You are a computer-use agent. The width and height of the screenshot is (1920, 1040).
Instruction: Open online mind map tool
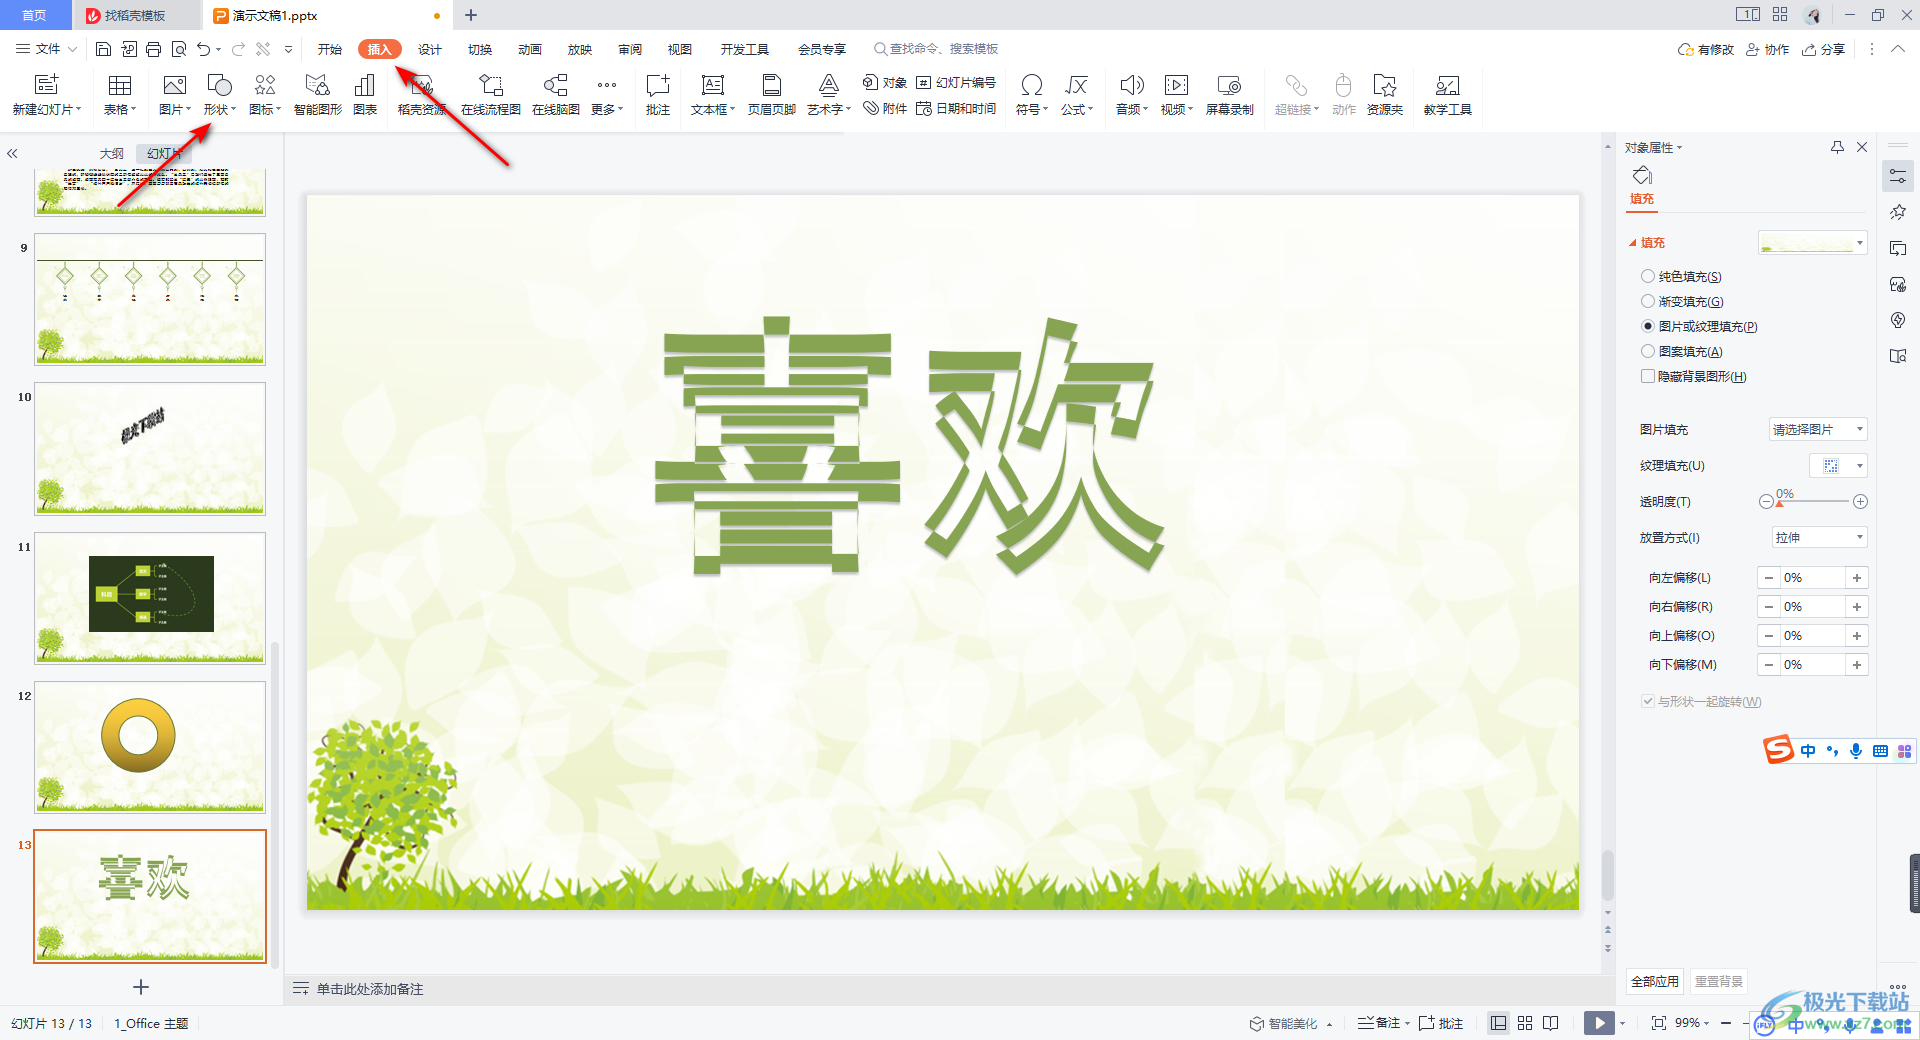556,95
